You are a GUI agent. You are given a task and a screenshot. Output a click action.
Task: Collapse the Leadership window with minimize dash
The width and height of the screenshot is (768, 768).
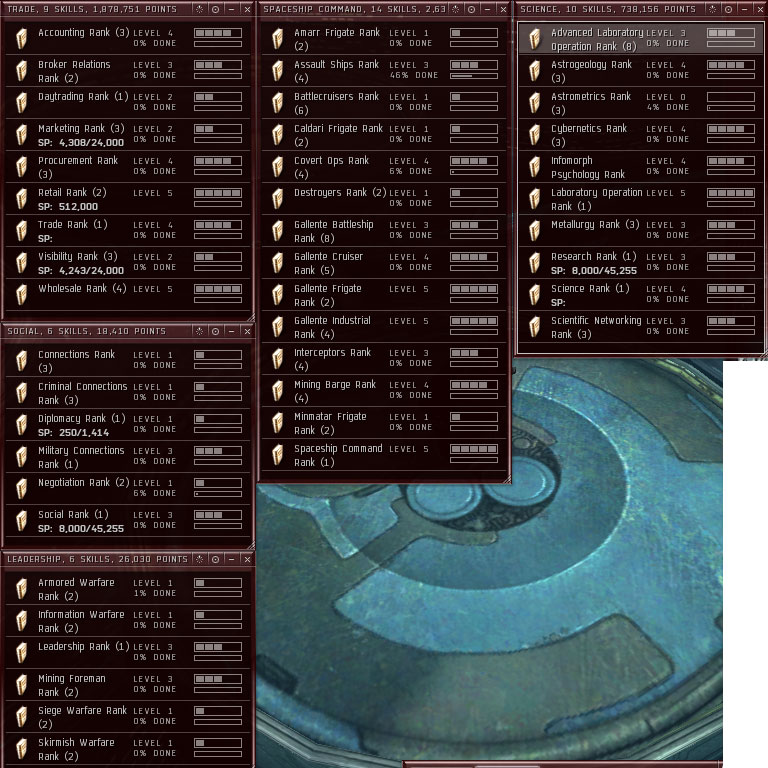[x=231, y=559]
